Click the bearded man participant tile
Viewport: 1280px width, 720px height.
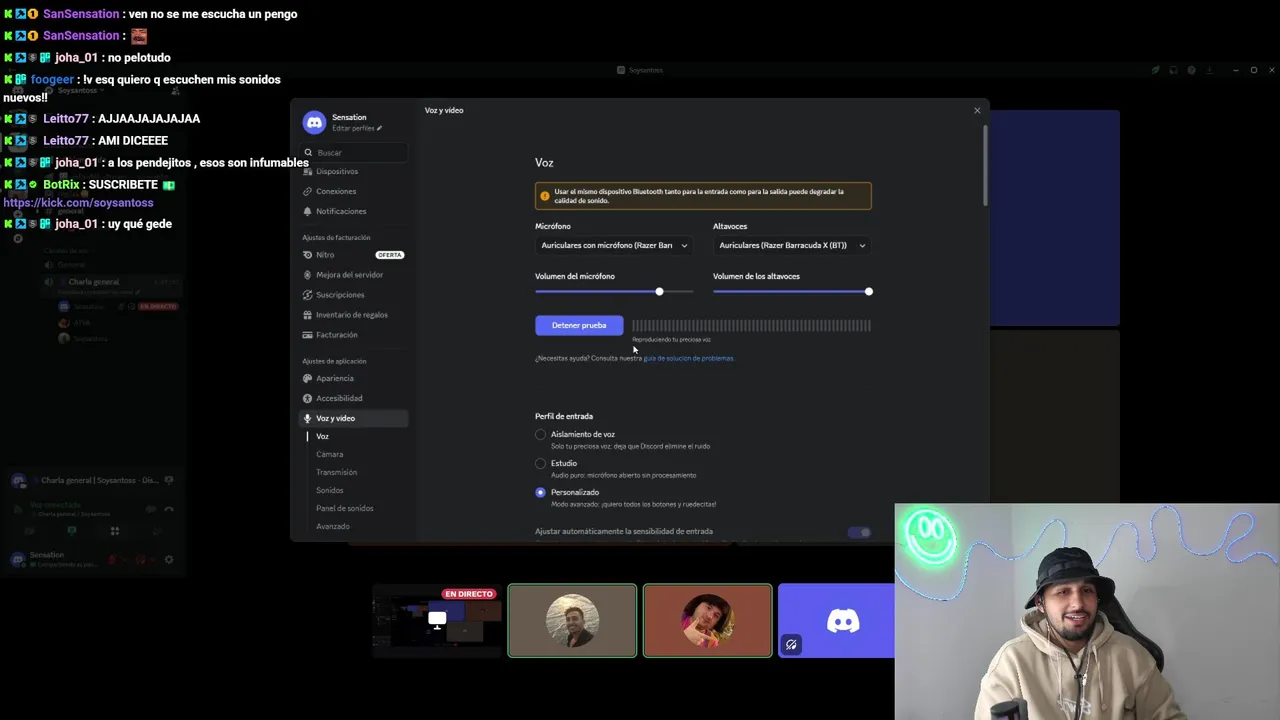572,621
